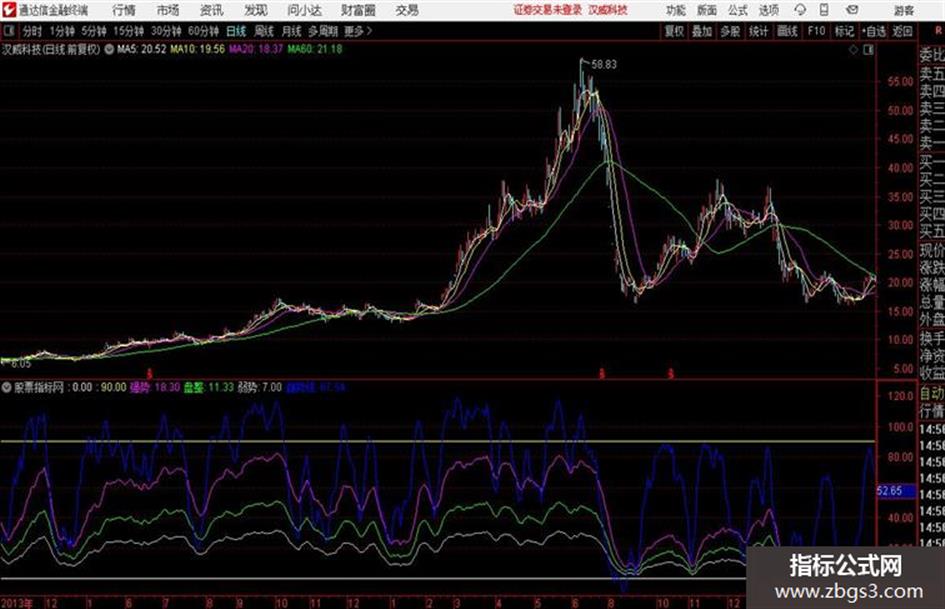The image size is (945, 609).
Task: Open F10 company information
Action: (x=817, y=31)
